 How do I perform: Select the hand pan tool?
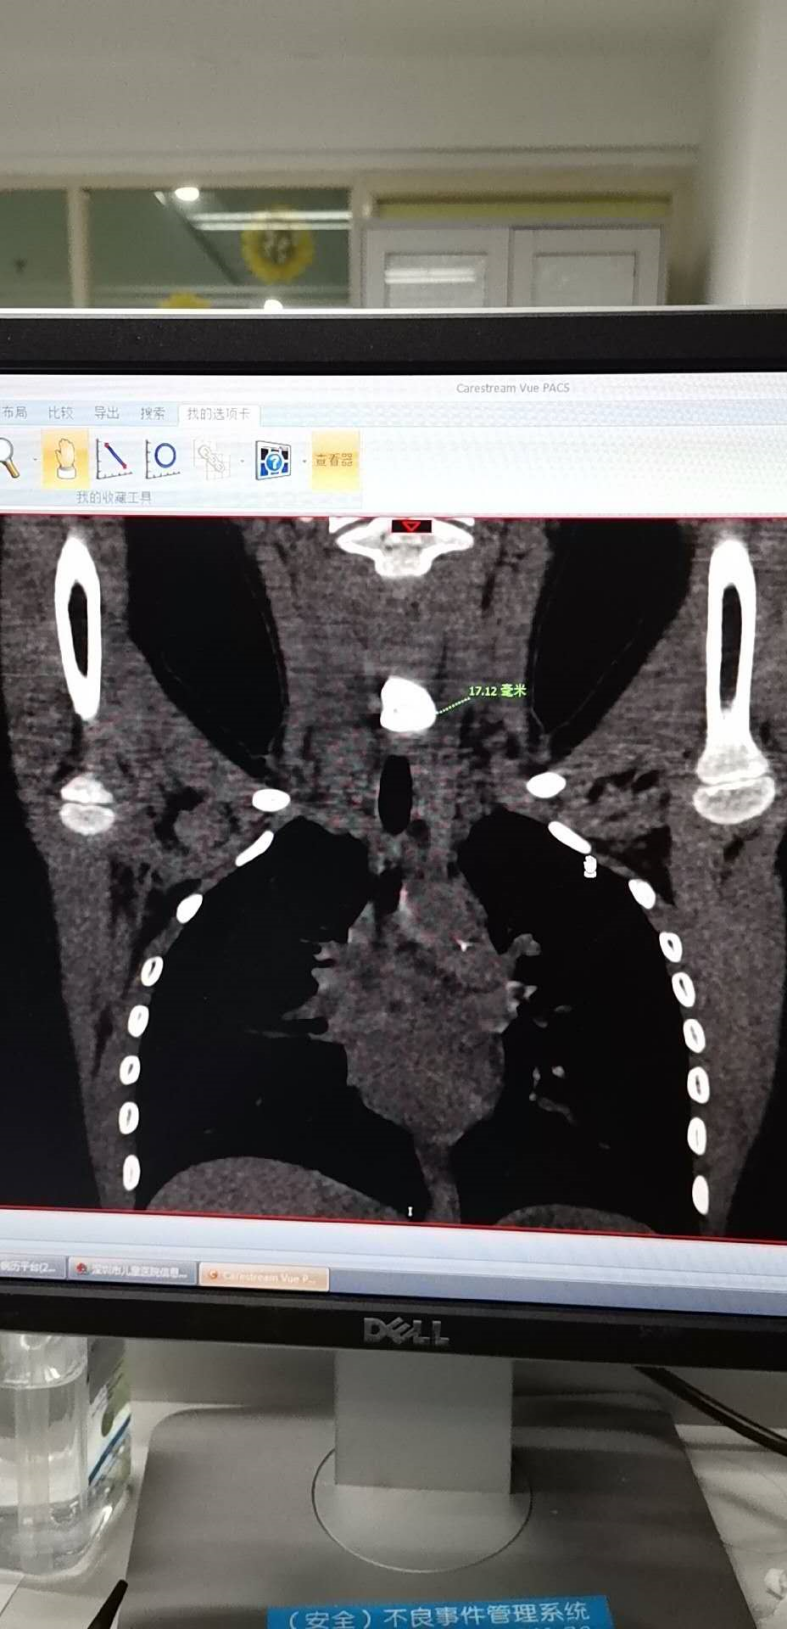65,459
